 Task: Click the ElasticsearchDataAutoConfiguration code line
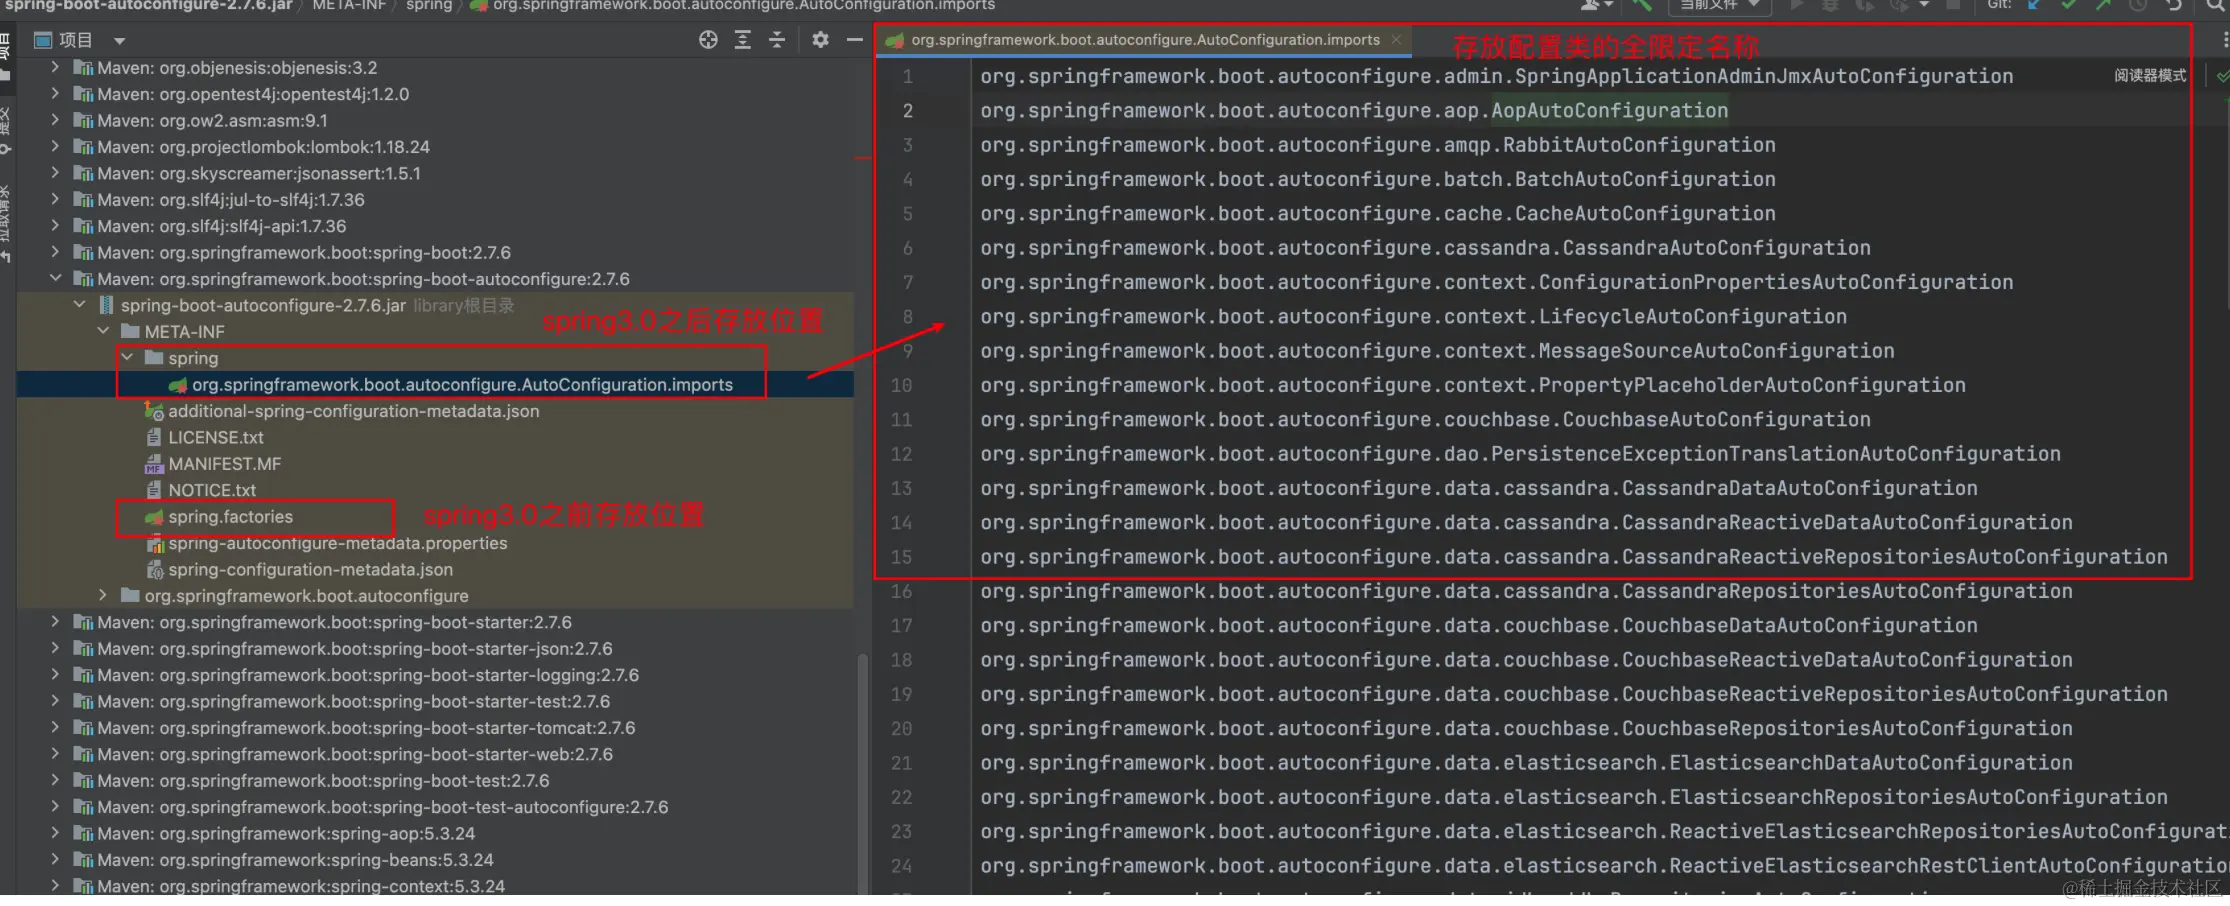[1526, 763]
